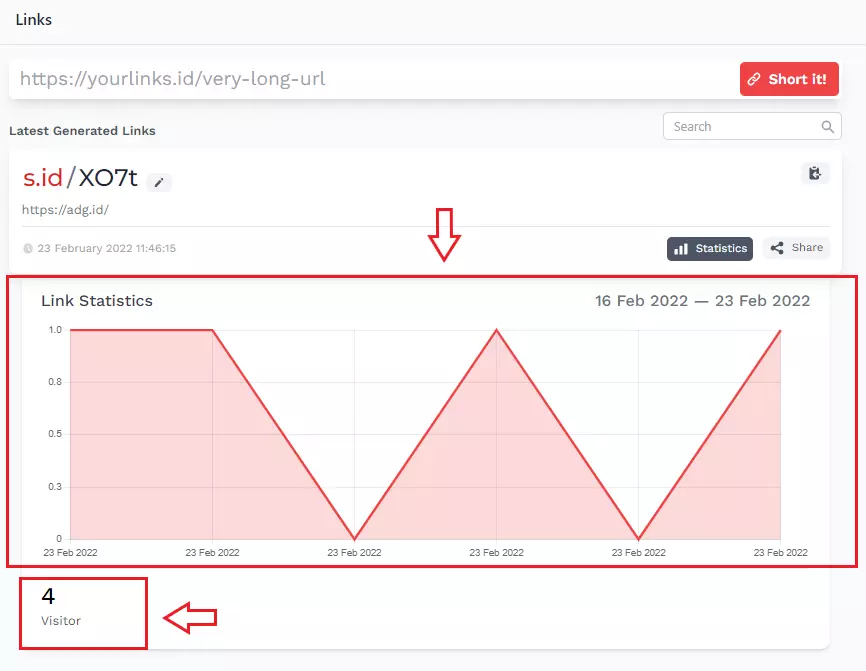Click the last data point on chart's right edge

(780, 330)
